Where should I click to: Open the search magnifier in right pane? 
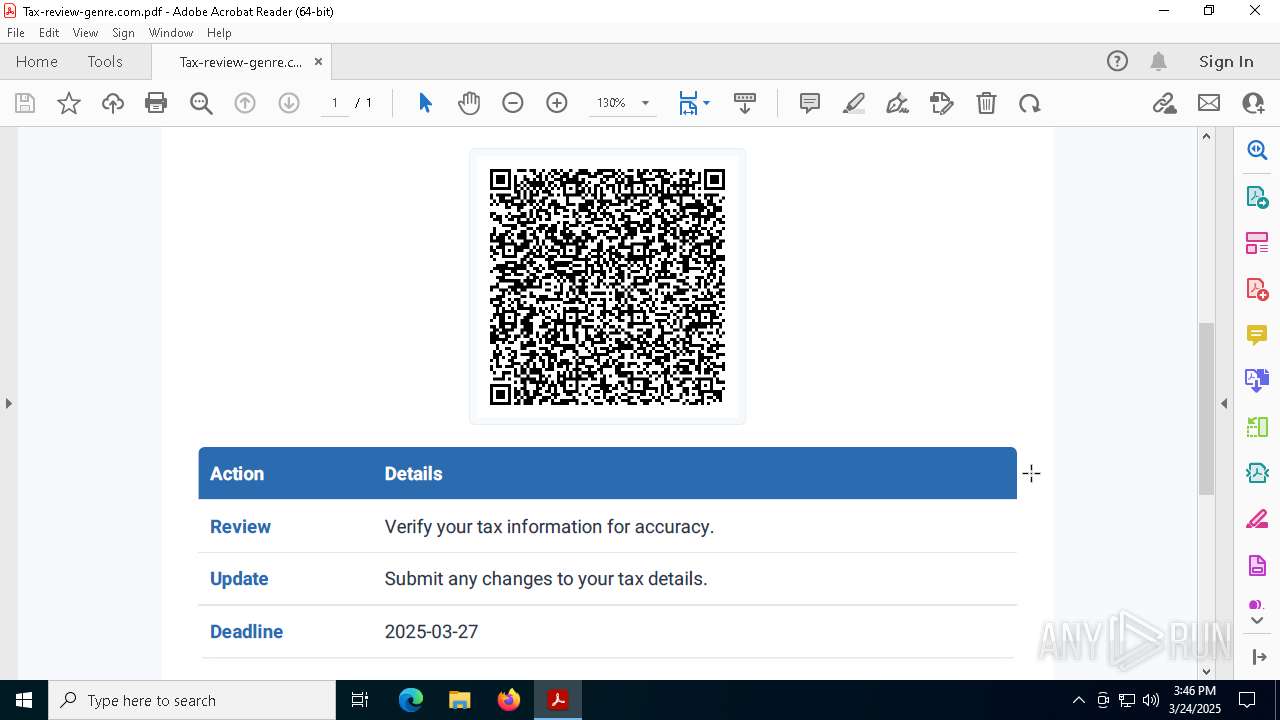1257,150
